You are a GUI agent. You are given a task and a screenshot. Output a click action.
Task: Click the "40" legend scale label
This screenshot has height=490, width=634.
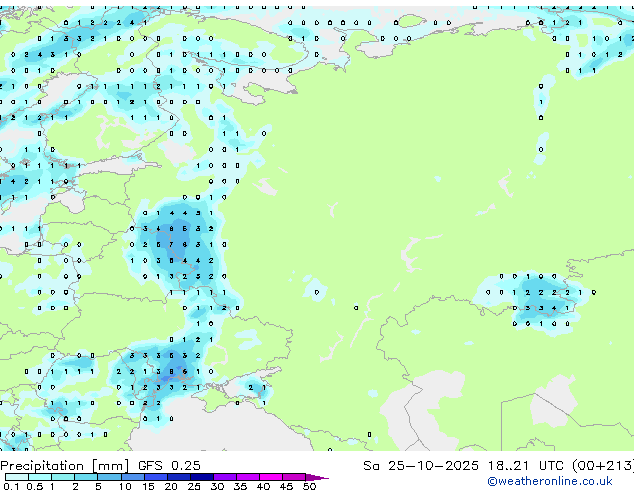[x=264, y=486]
